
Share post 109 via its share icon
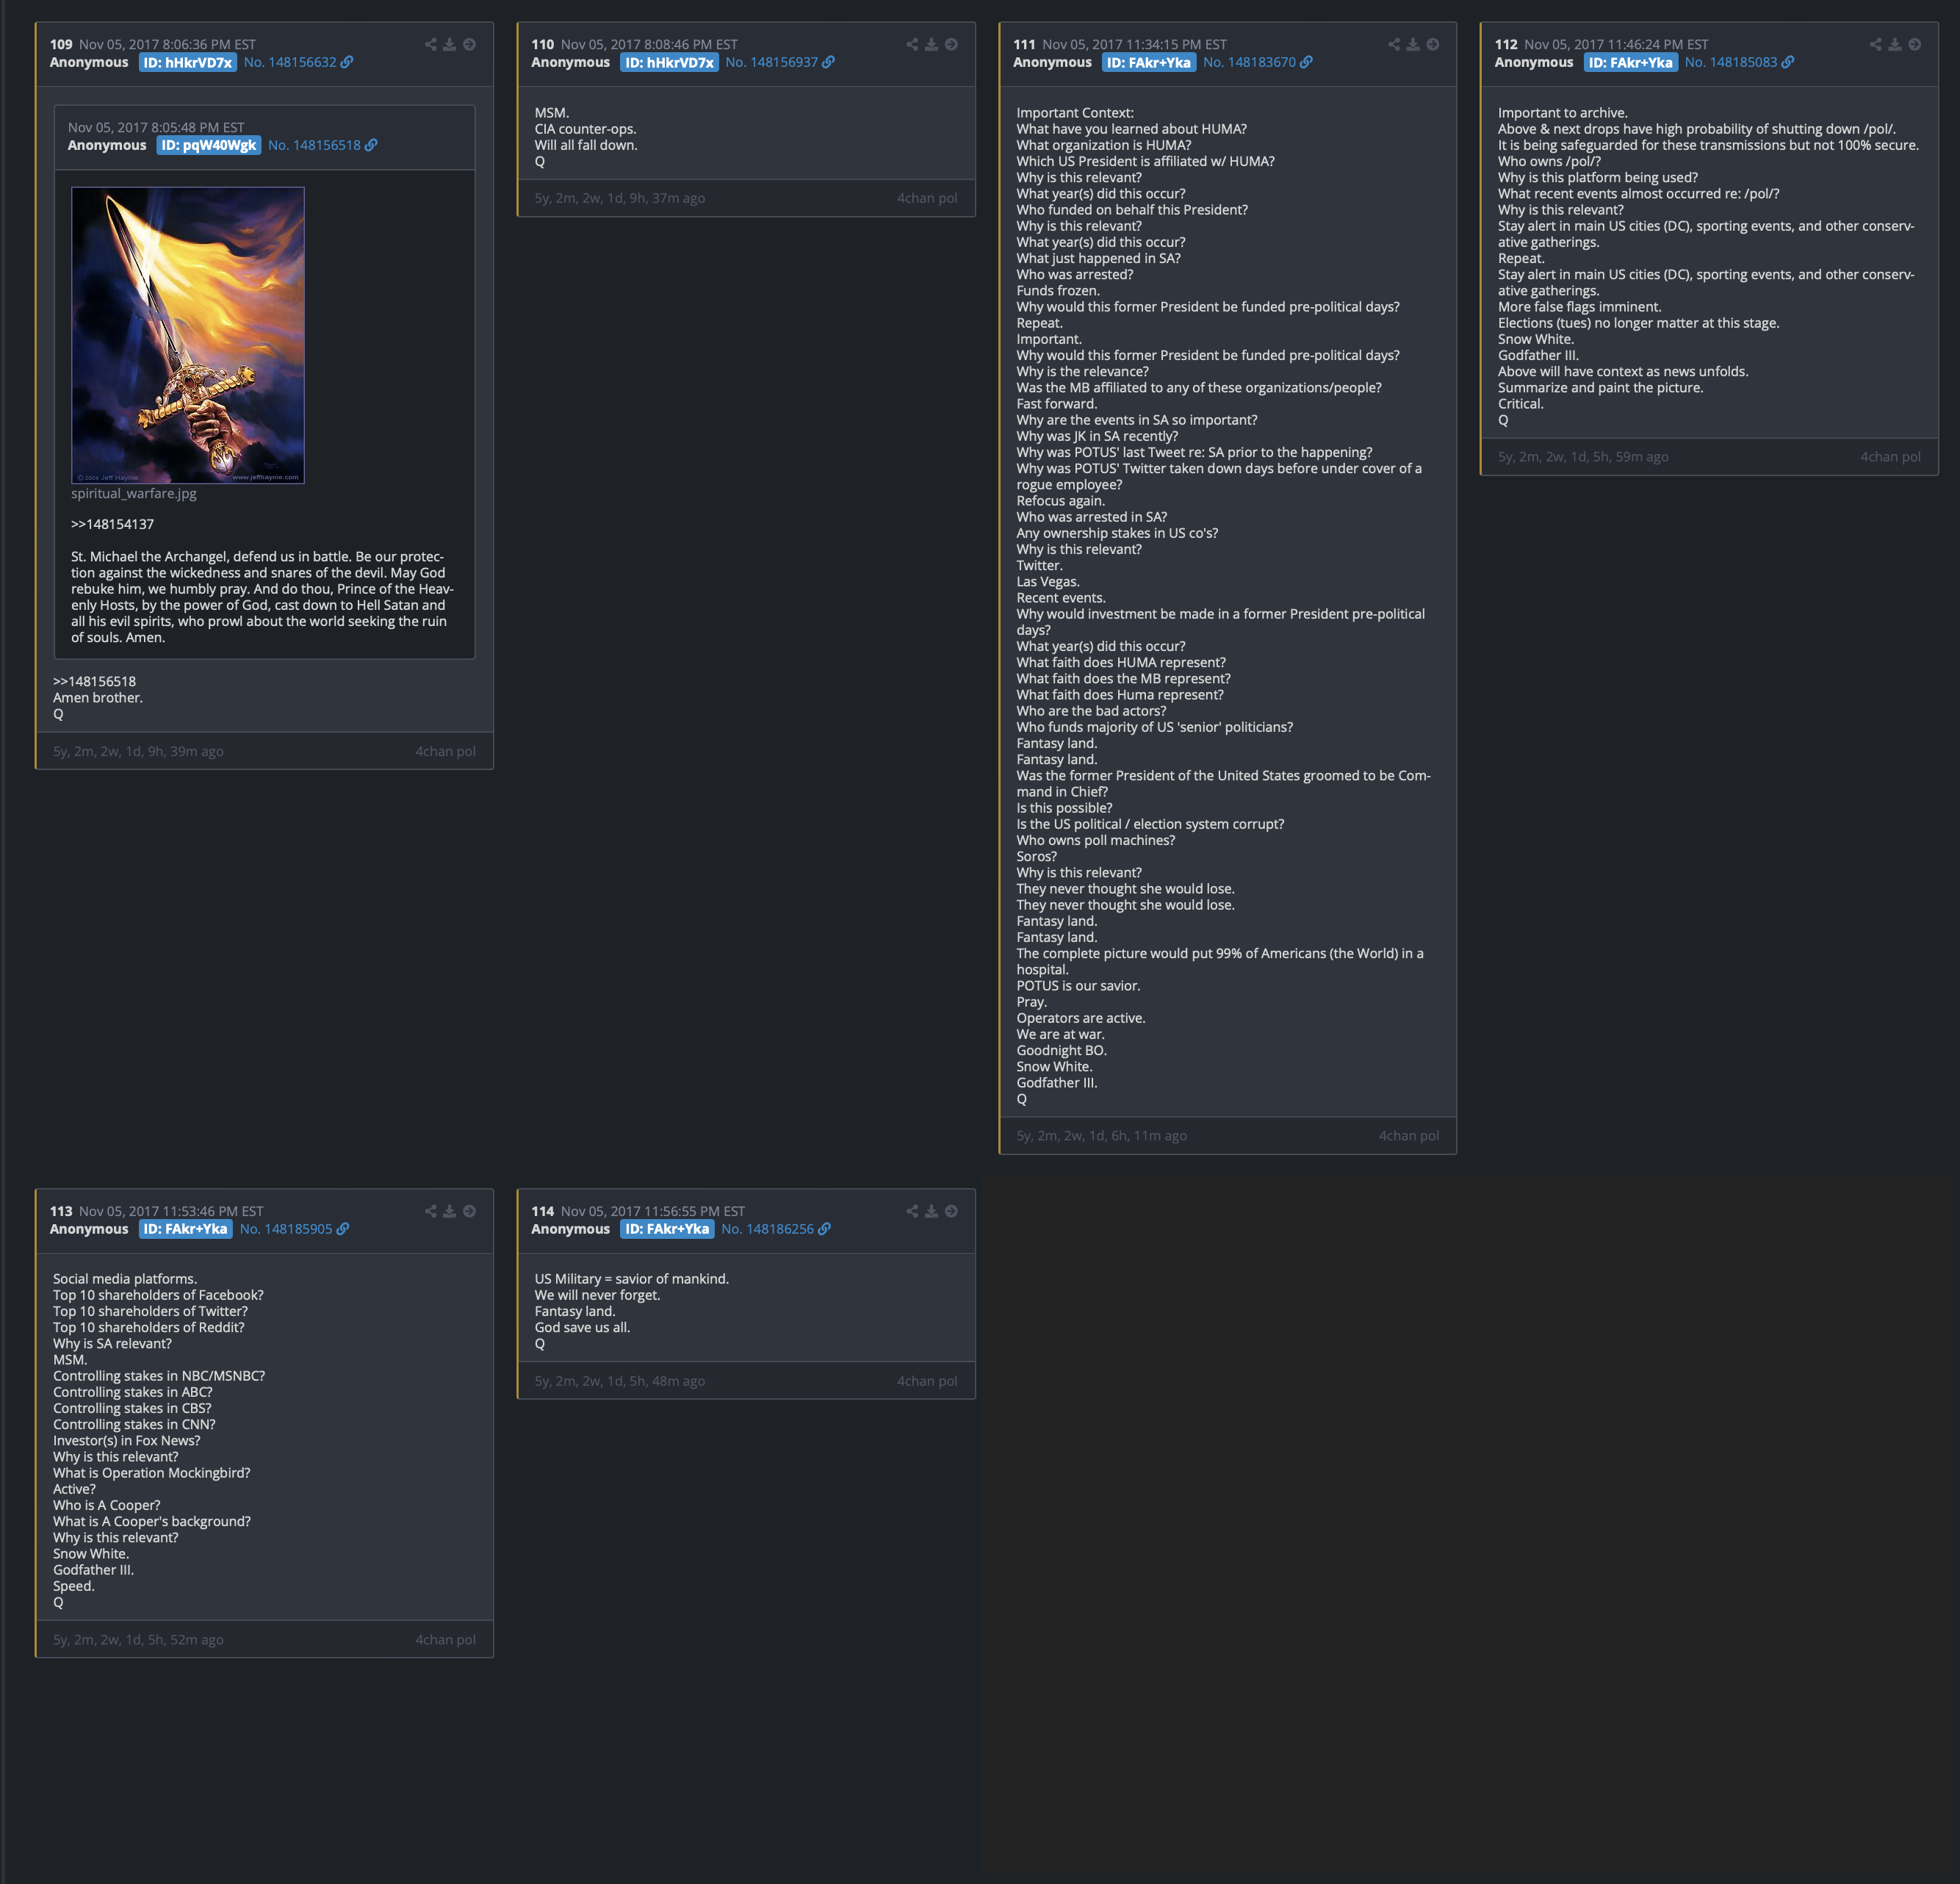pyautogui.click(x=431, y=45)
